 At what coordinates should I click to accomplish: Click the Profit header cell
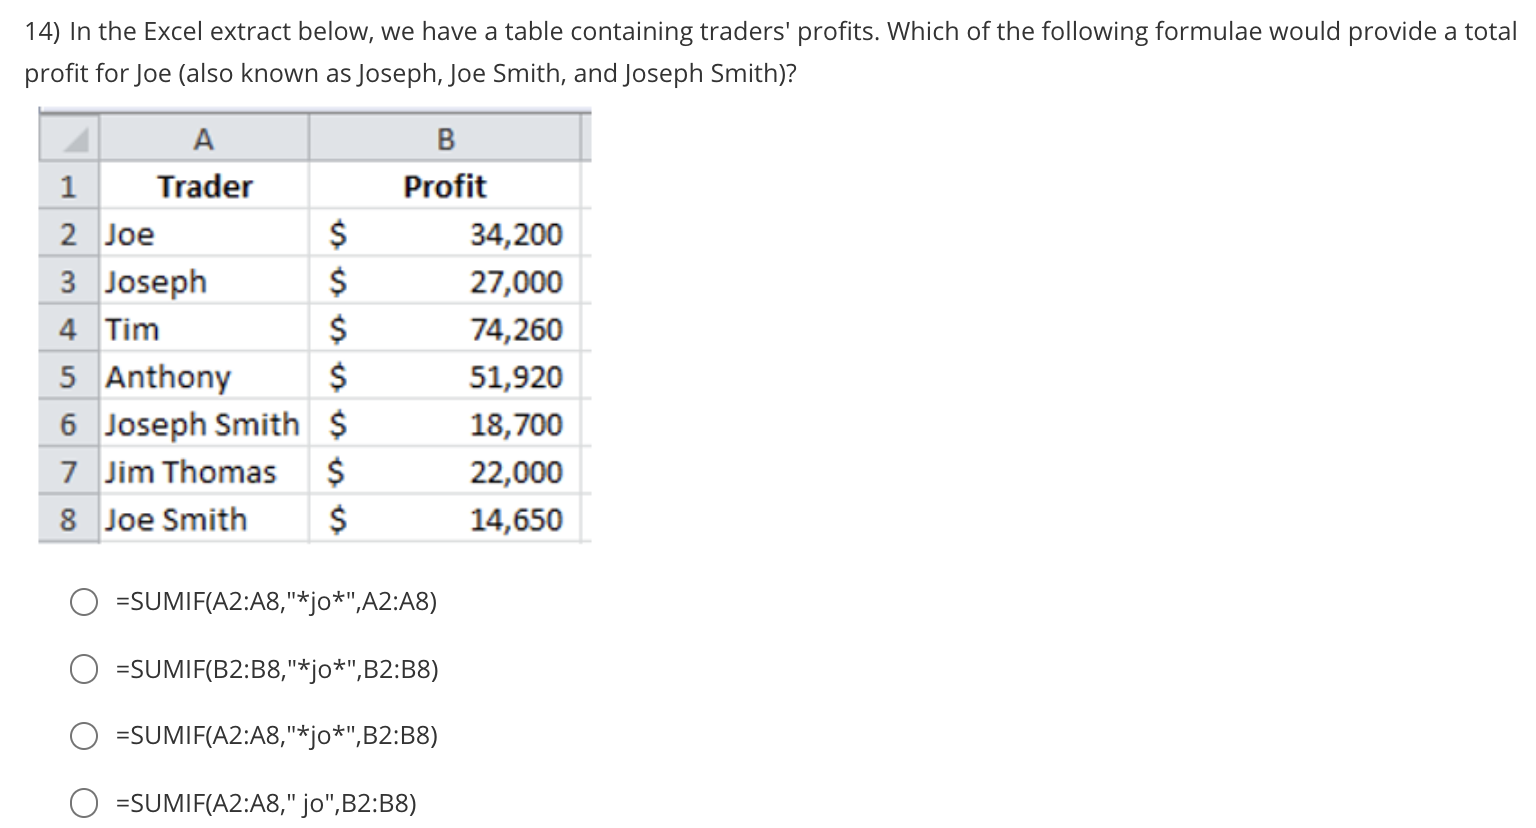tap(445, 186)
